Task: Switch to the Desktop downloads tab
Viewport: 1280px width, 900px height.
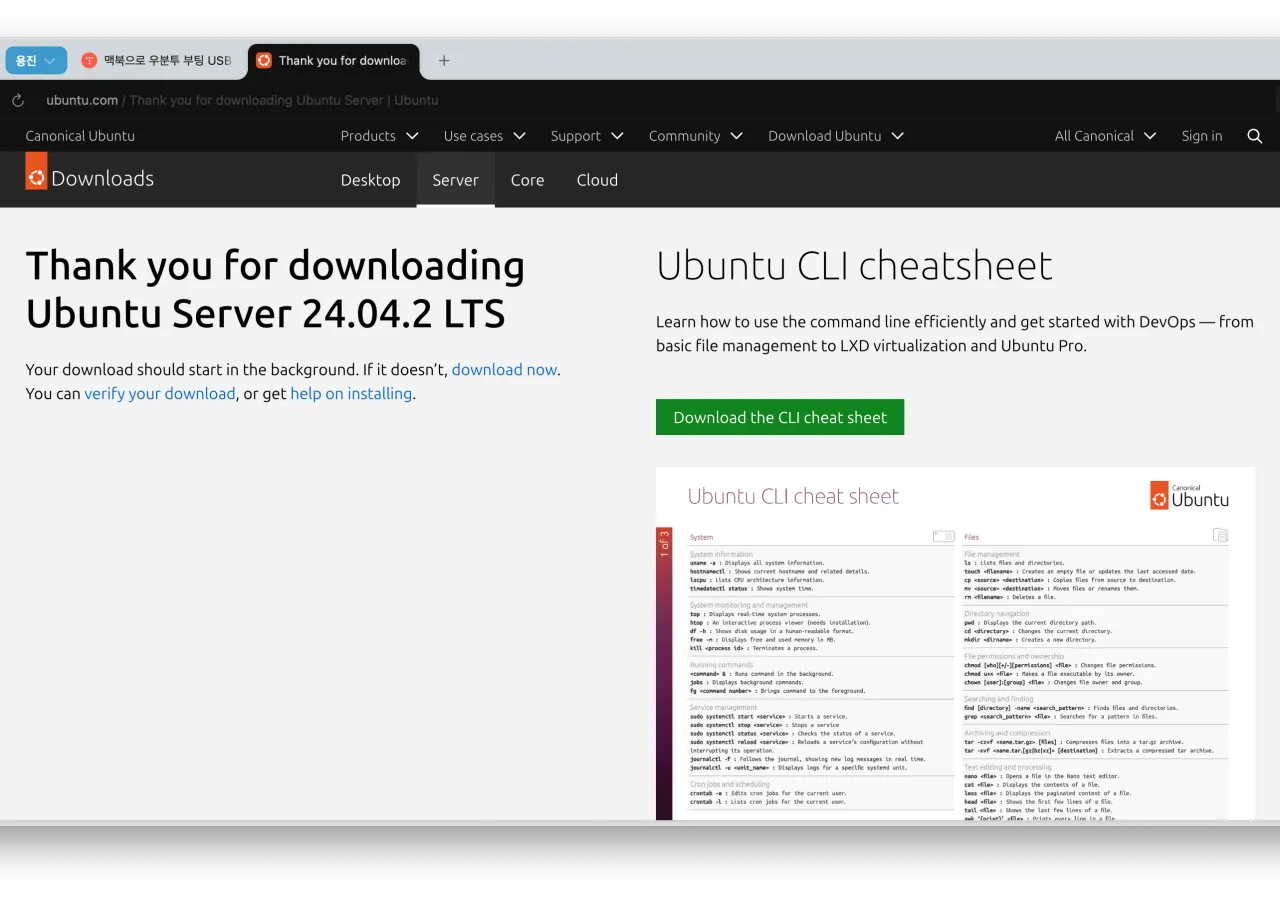Action: (x=370, y=180)
